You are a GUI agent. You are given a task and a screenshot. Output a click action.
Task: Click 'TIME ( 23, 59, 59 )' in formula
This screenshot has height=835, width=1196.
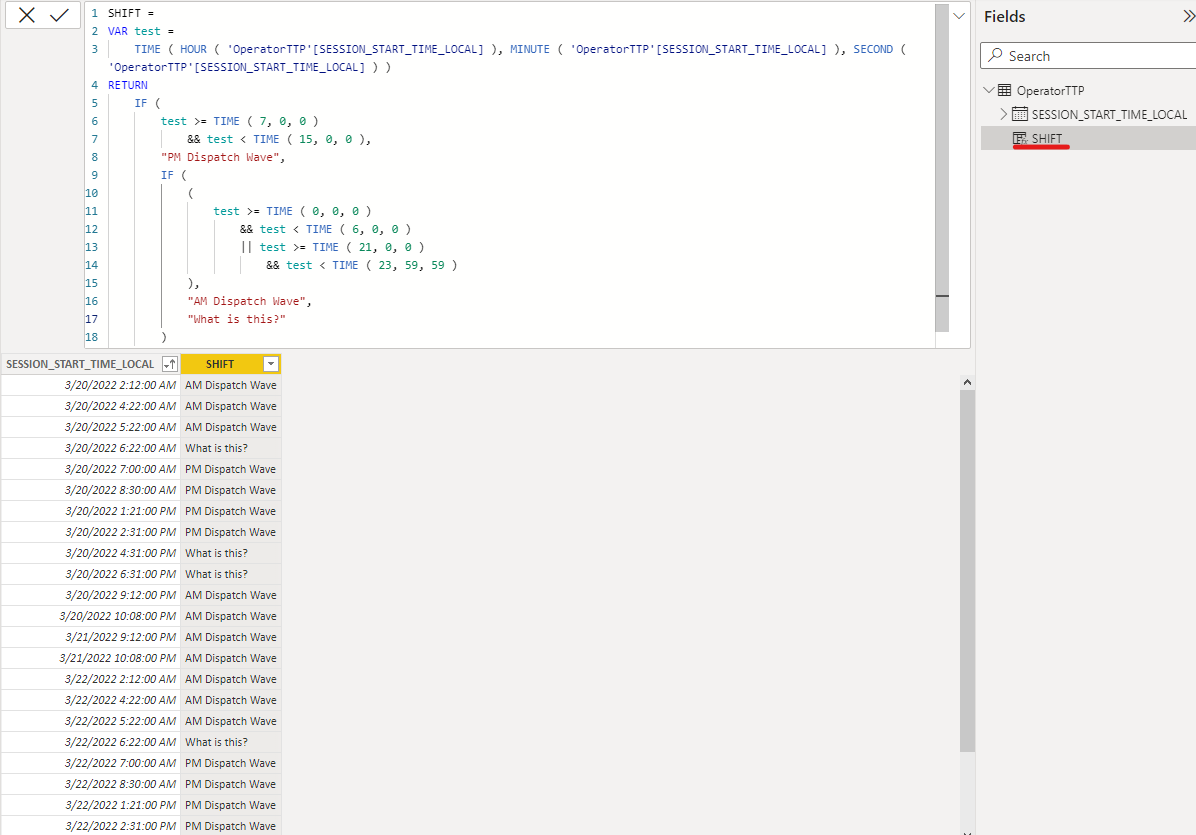click(394, 265)
